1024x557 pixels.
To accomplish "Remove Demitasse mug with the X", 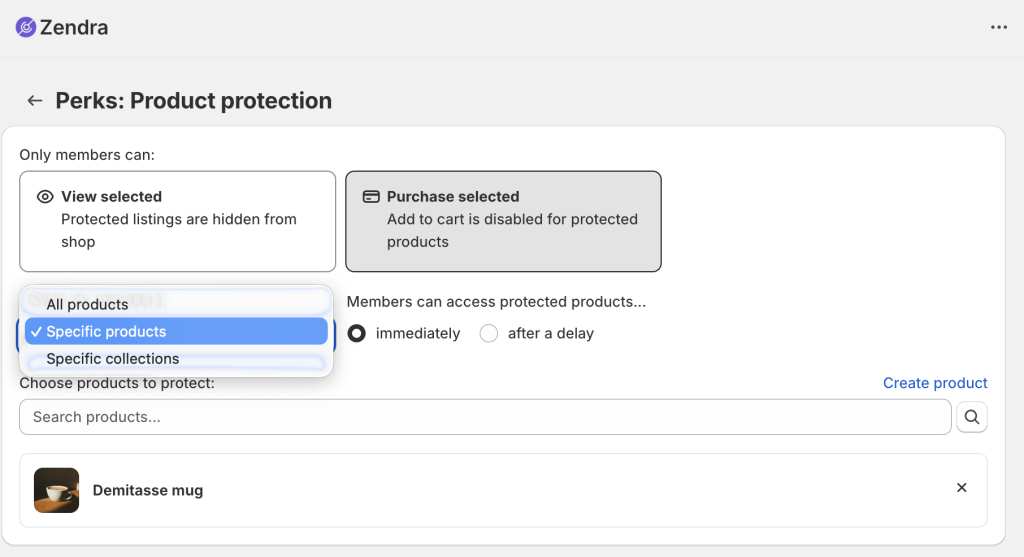I will point(961,488).
